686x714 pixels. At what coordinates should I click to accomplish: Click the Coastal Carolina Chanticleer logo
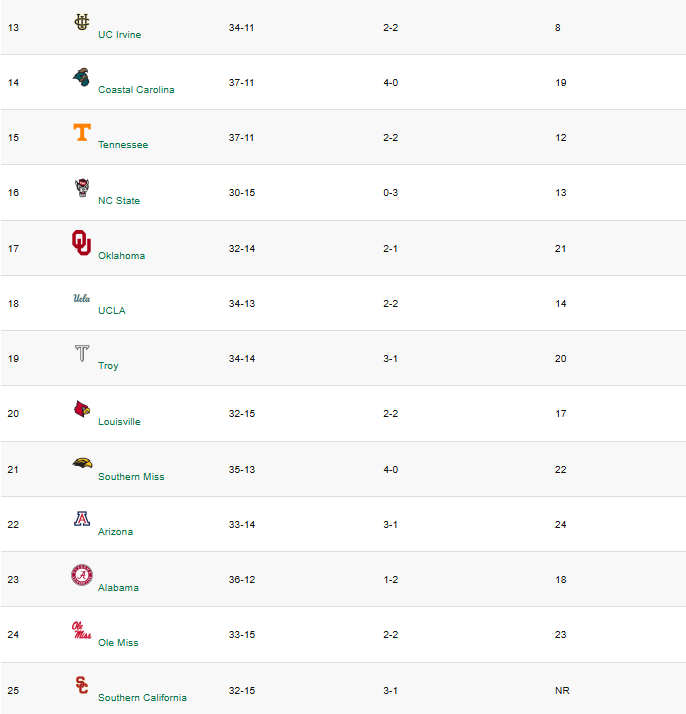pos(81,77)
